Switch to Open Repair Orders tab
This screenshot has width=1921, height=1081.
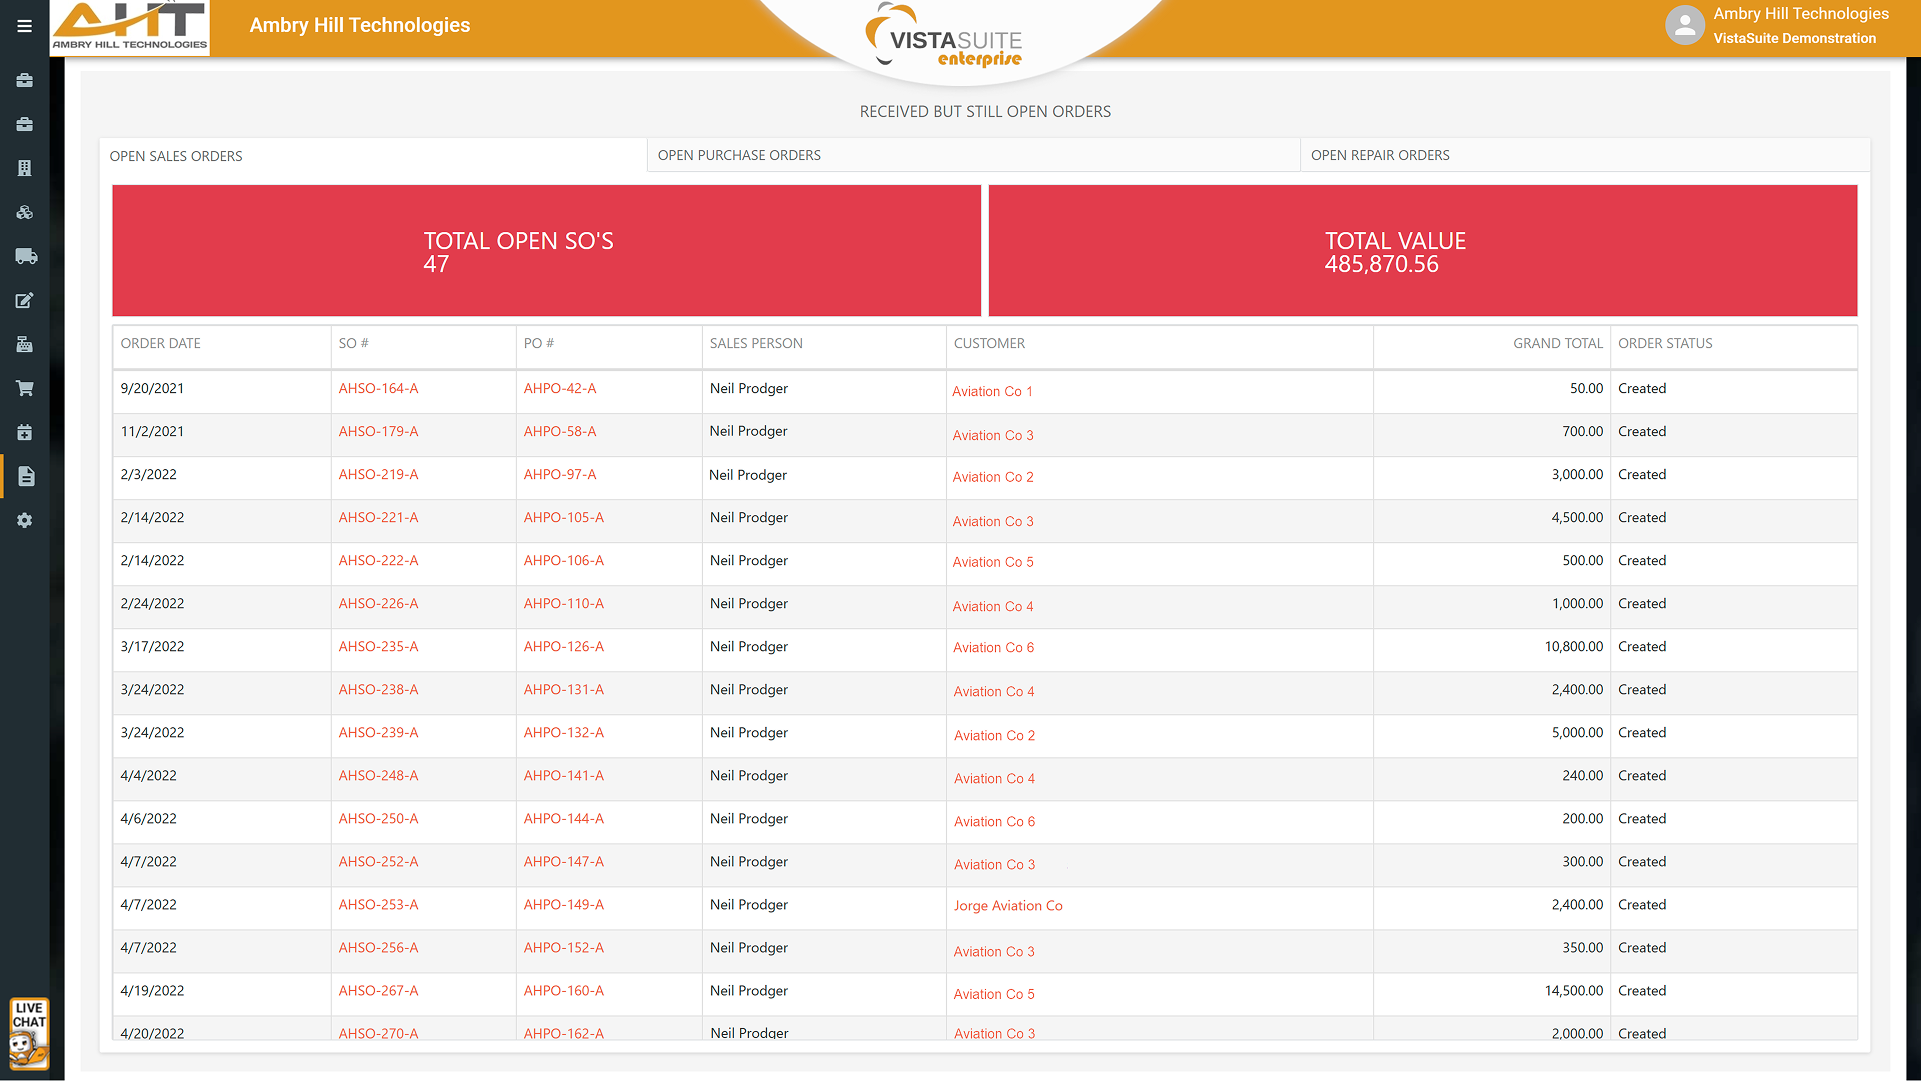[1380, 155]
